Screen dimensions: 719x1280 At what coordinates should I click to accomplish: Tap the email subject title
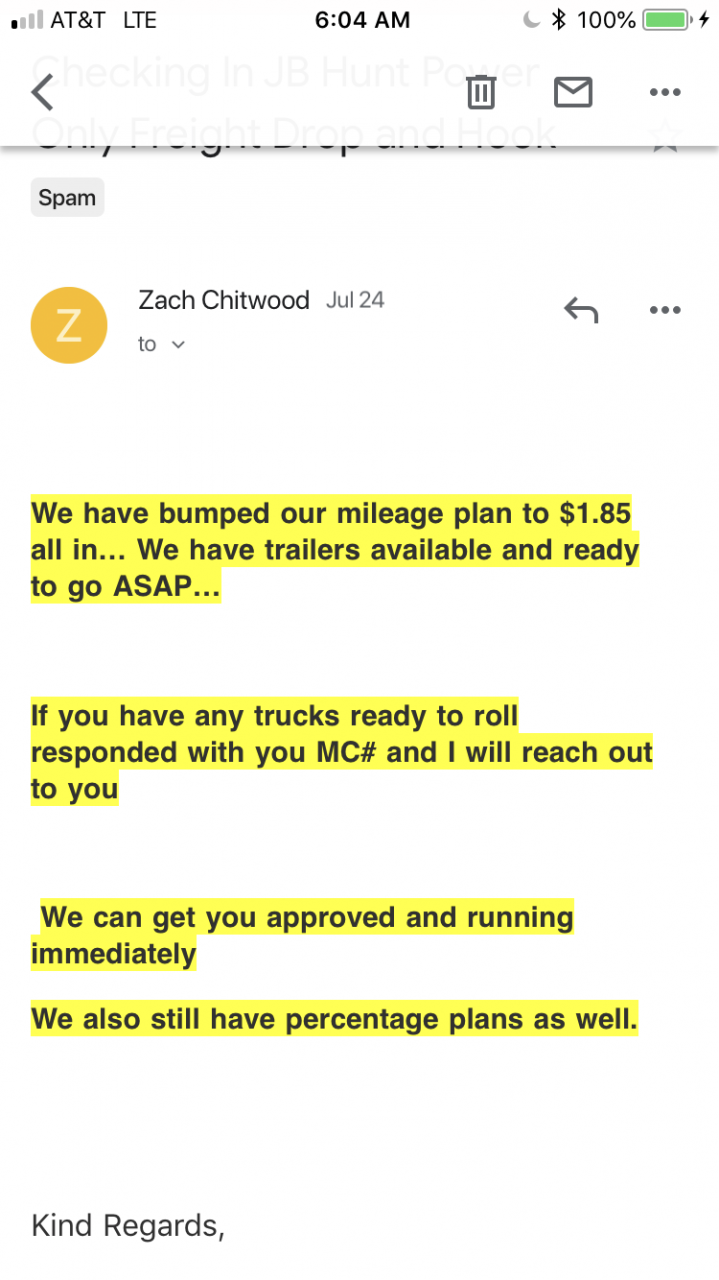pos(295,102)
